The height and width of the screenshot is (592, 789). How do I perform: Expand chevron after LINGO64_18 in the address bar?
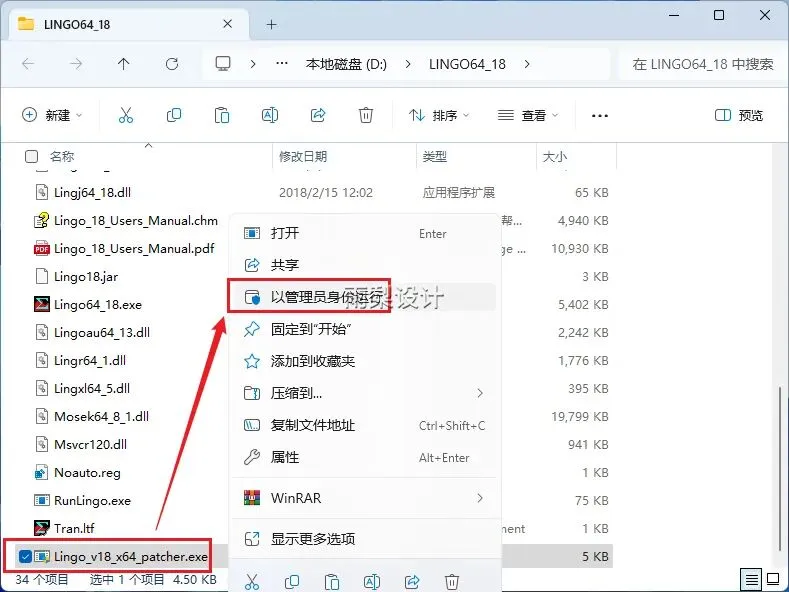(x=527, y=64)
